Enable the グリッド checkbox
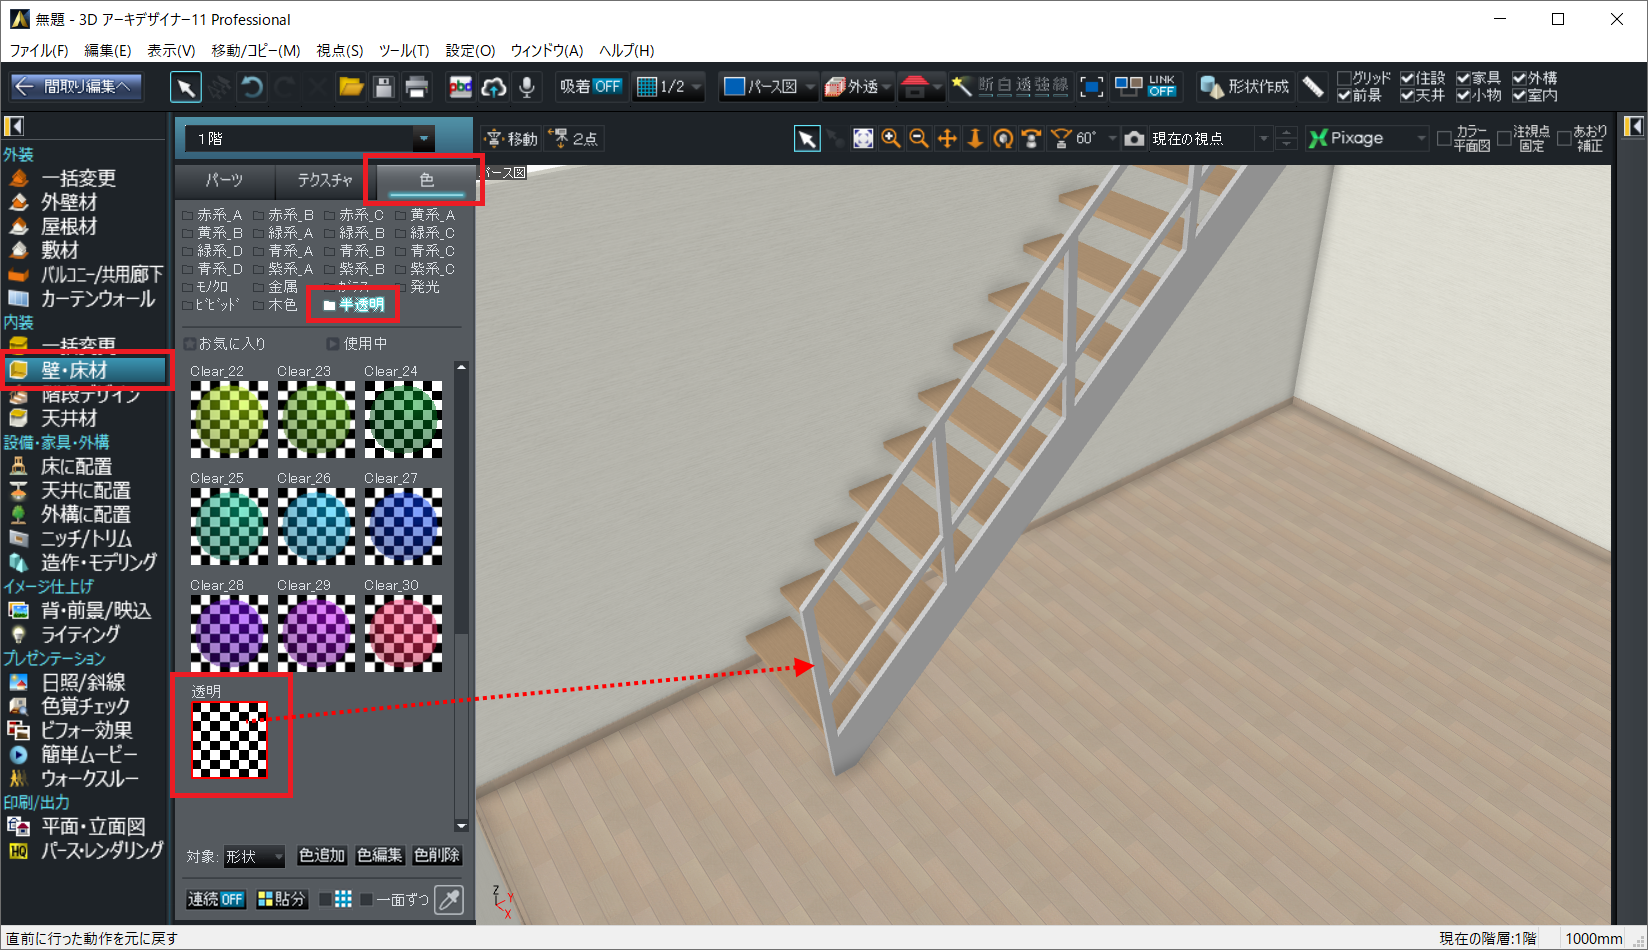Viewport: 1648px width, 950px height. point(1344,78)
